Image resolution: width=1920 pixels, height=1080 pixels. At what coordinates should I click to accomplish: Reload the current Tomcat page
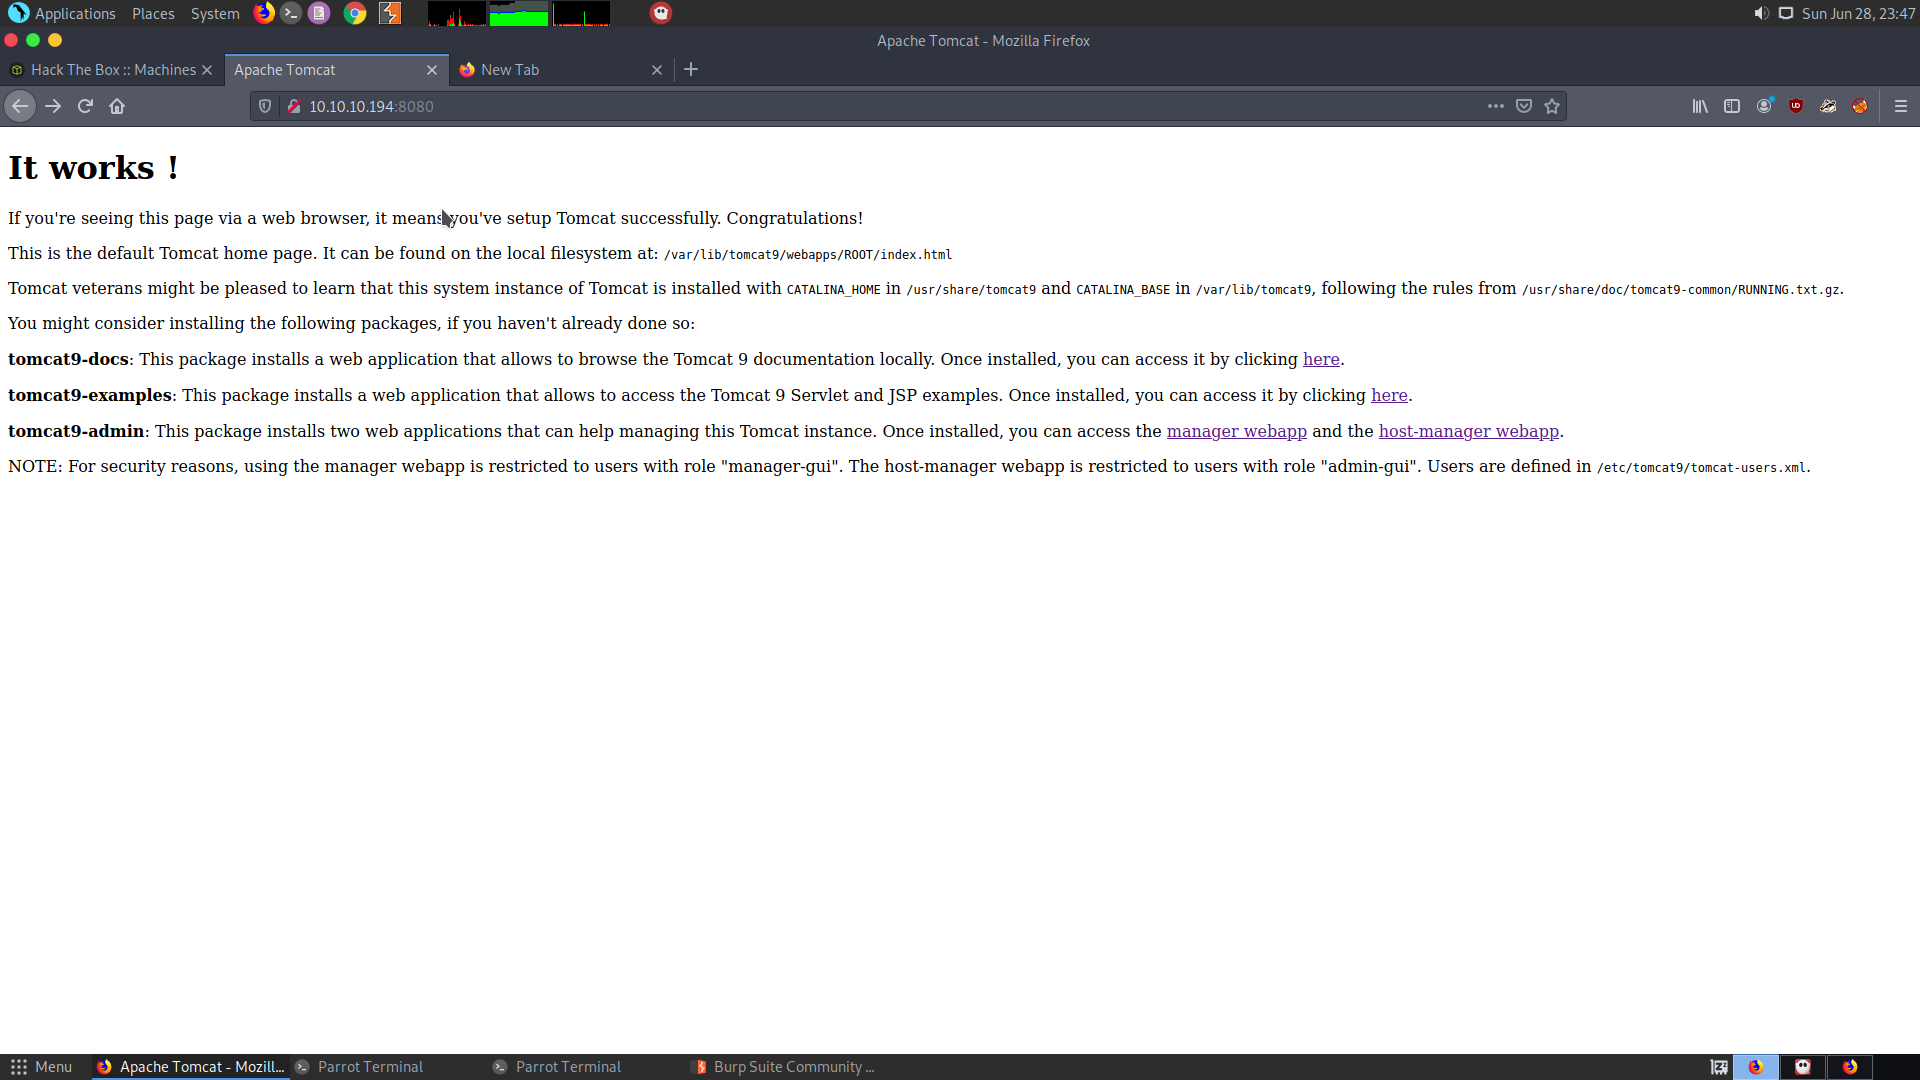pyautogui.click(x=85, y=106)
